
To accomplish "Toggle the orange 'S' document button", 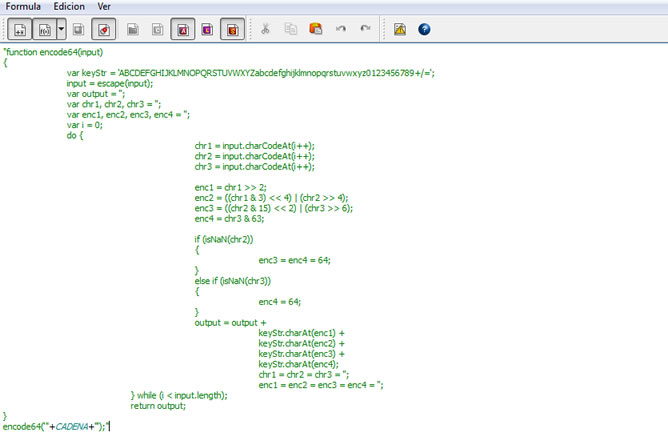I will click(x=232, y=29).
